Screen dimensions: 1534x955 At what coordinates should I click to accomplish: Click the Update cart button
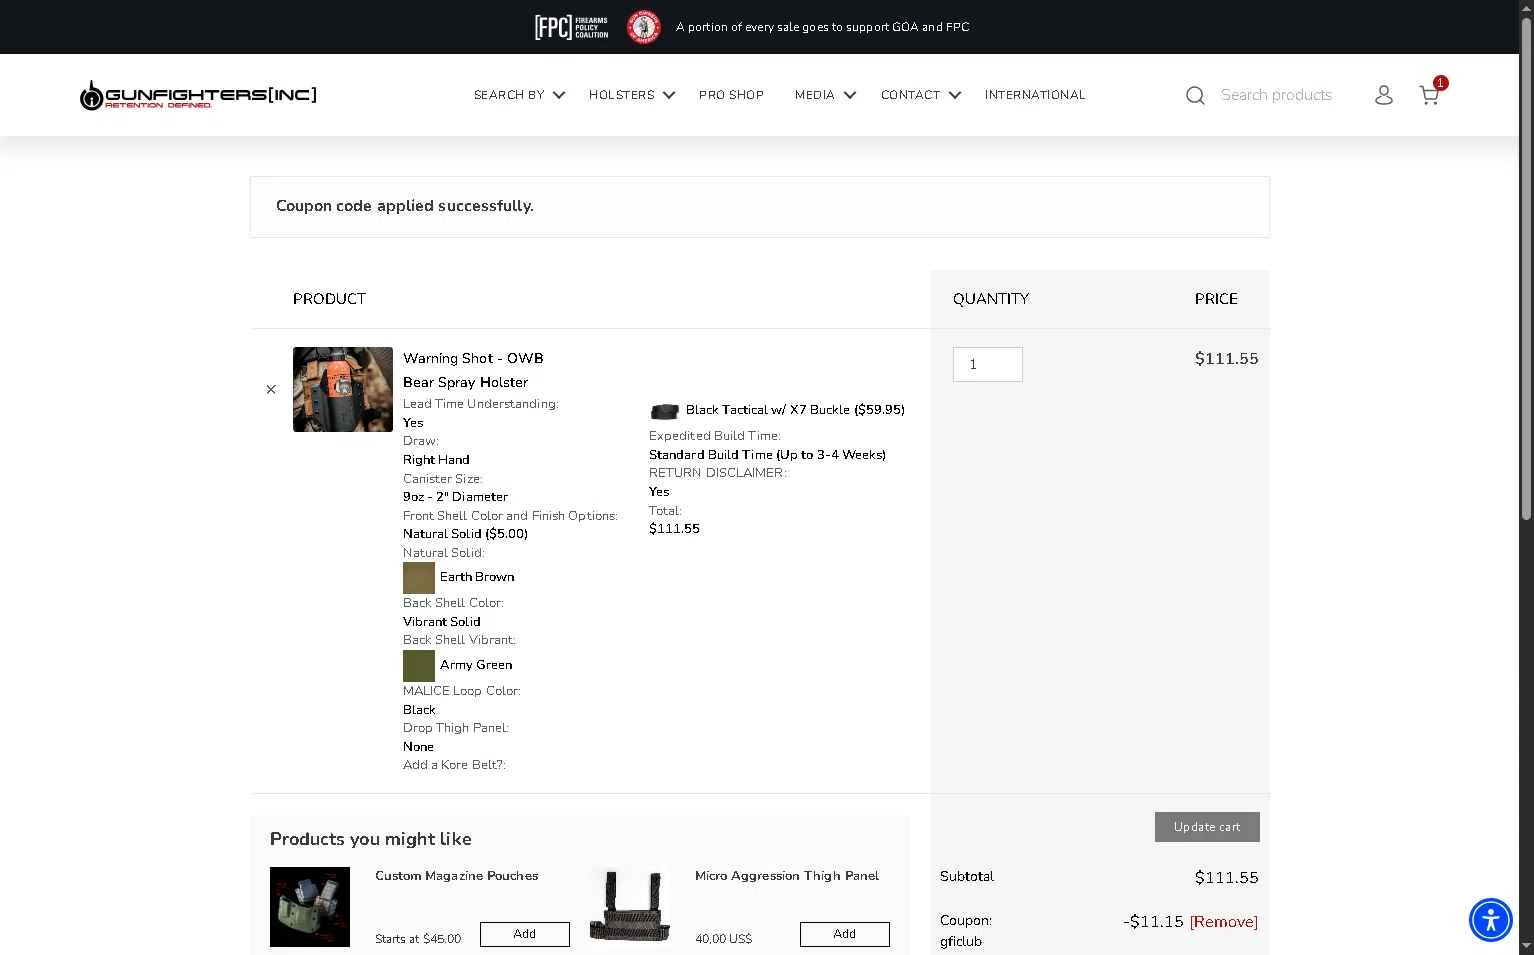(1207, 827)
